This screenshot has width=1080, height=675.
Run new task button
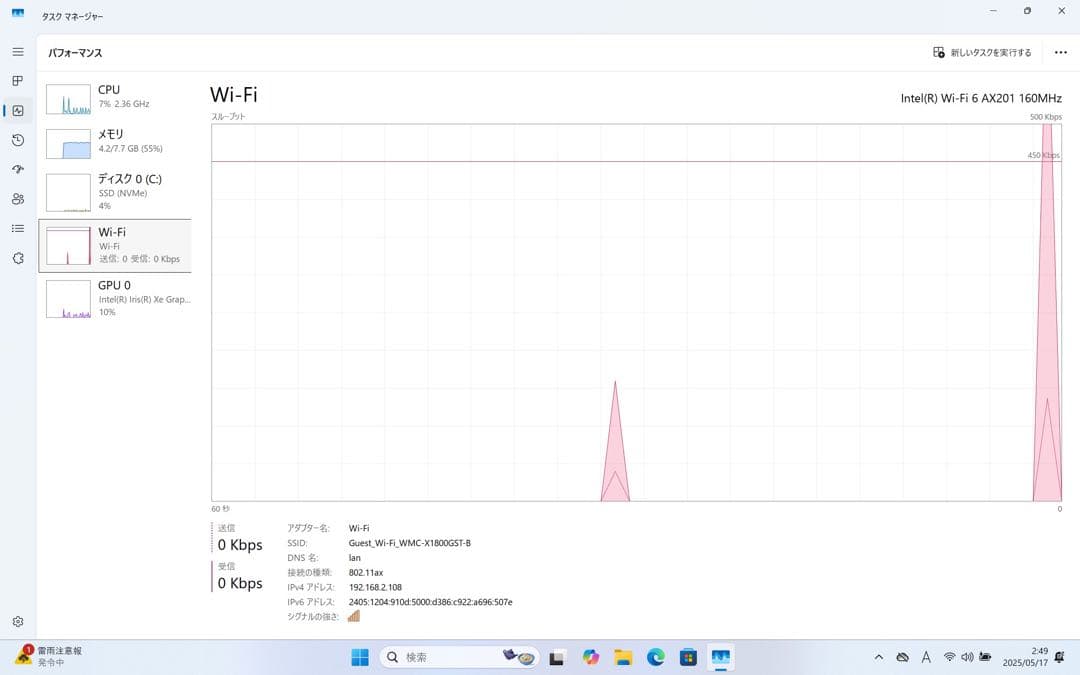982,52
